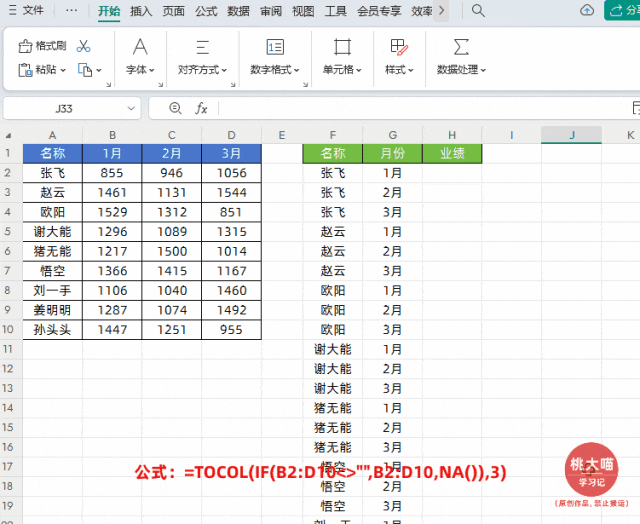The height and width of the screenshot is (524, 640).
Task: Click the name box showing J33
Action: tap(64, 109)
